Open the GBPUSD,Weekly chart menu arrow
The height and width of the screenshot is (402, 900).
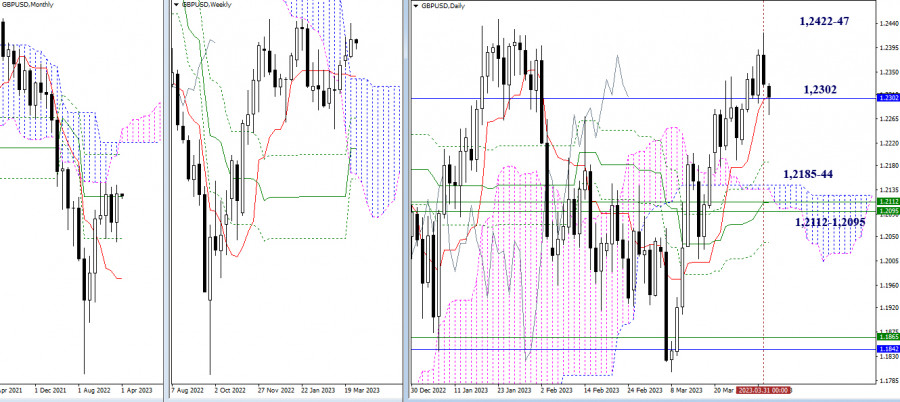tap(176, 4)
